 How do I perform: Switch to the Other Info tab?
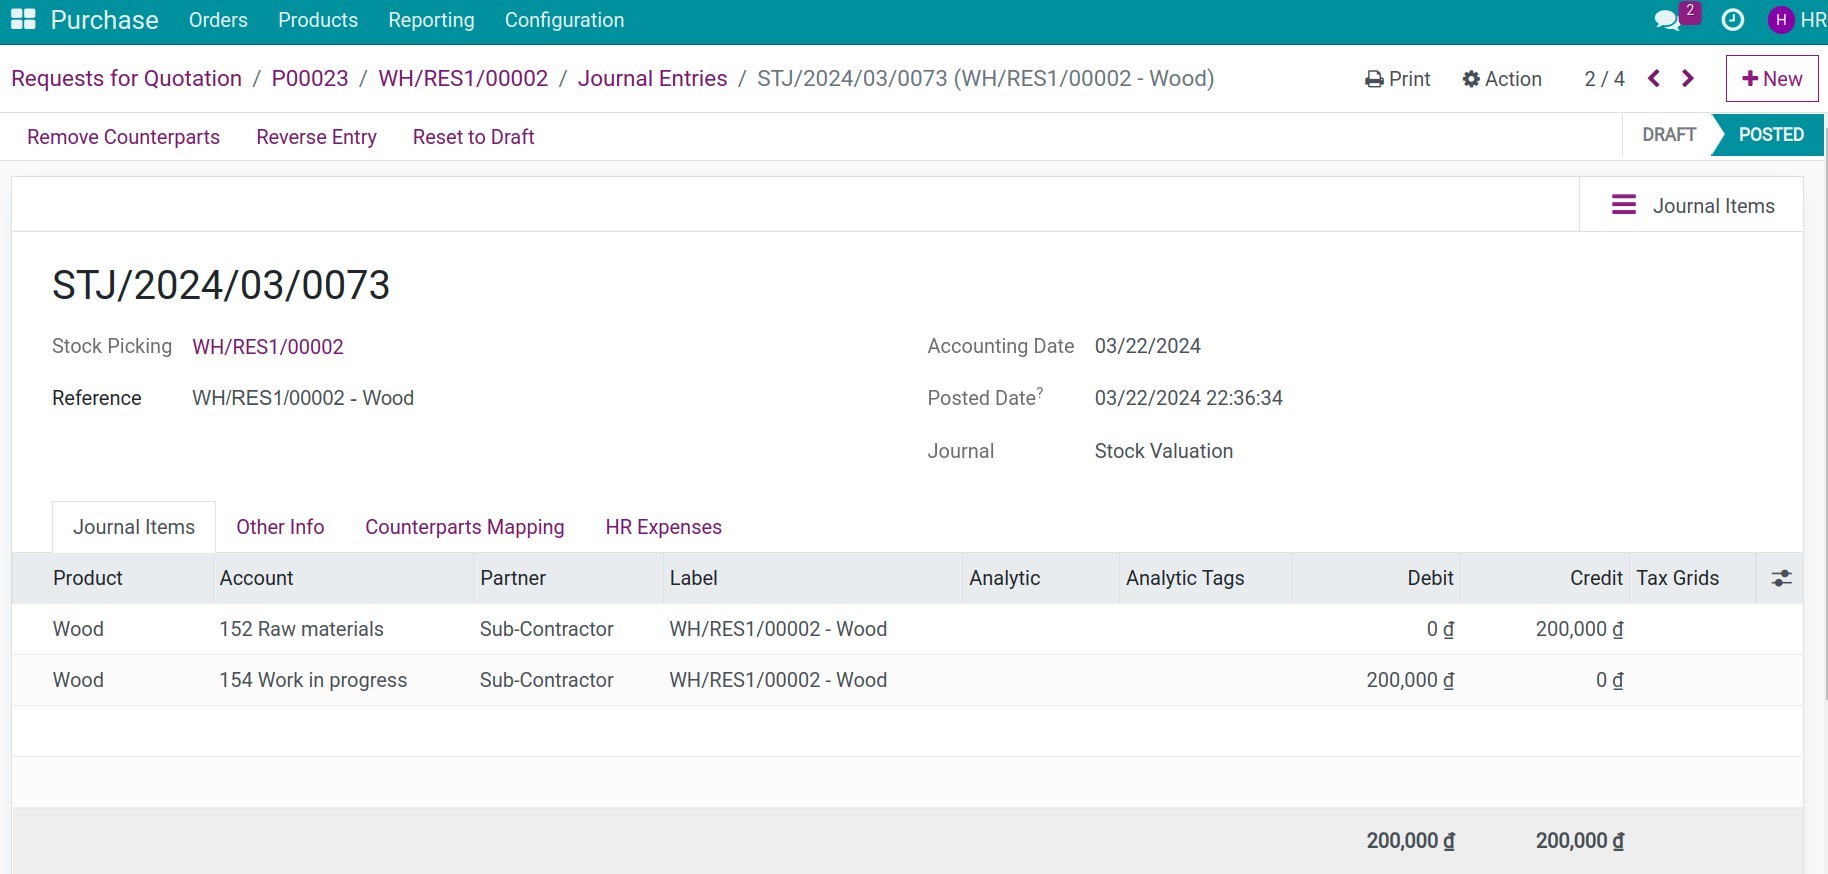point(280,527)
